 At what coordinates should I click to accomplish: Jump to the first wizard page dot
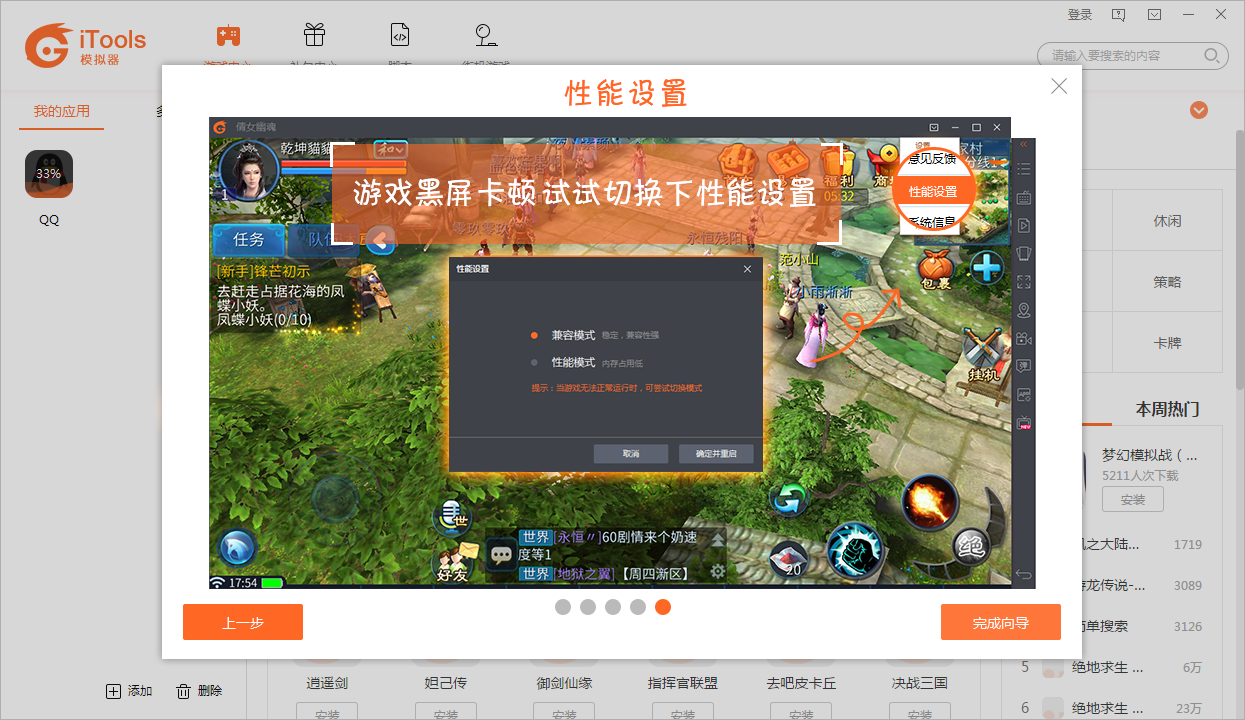(x=563, y=607)
